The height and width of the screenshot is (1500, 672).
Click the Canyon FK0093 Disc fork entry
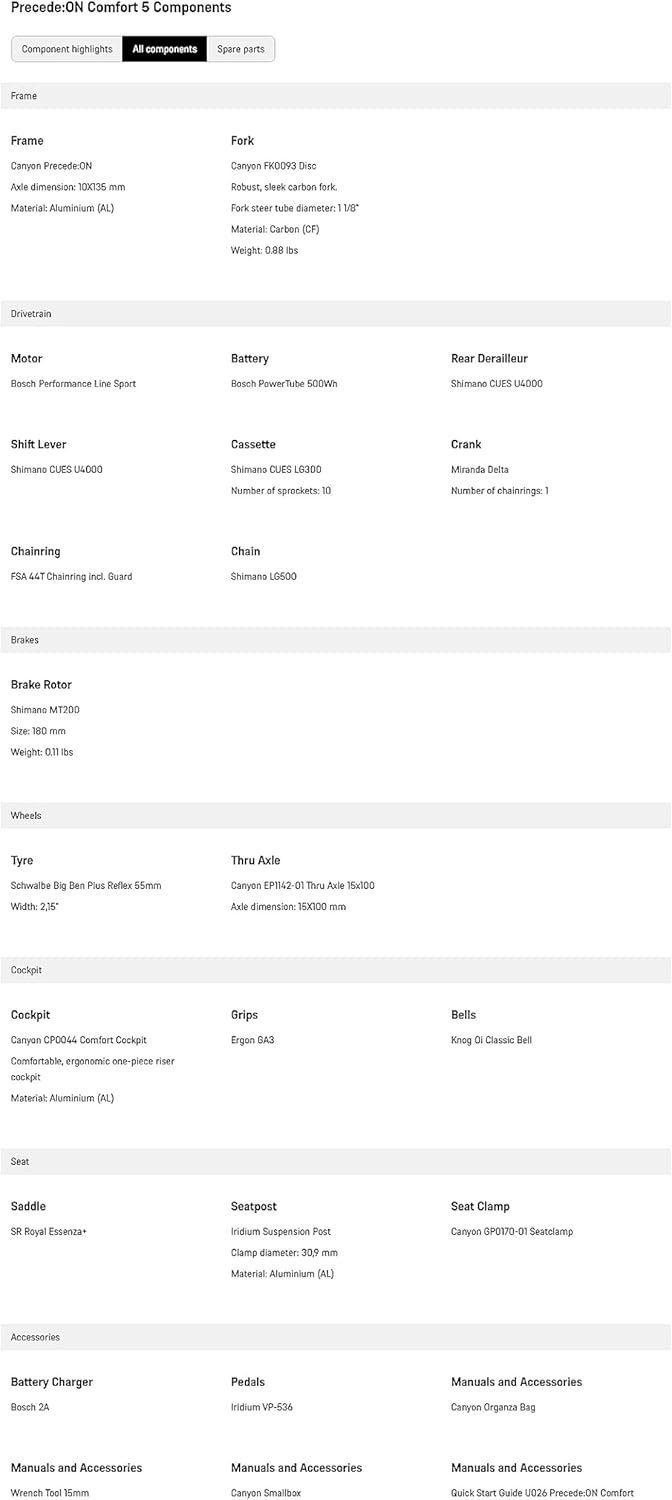[x=273, y=166]
